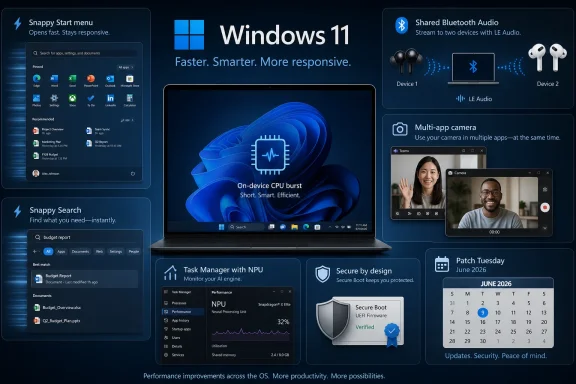Screen dimensions: 576x384
Task: Open the Team Sync recommended document
Action: 98,131
